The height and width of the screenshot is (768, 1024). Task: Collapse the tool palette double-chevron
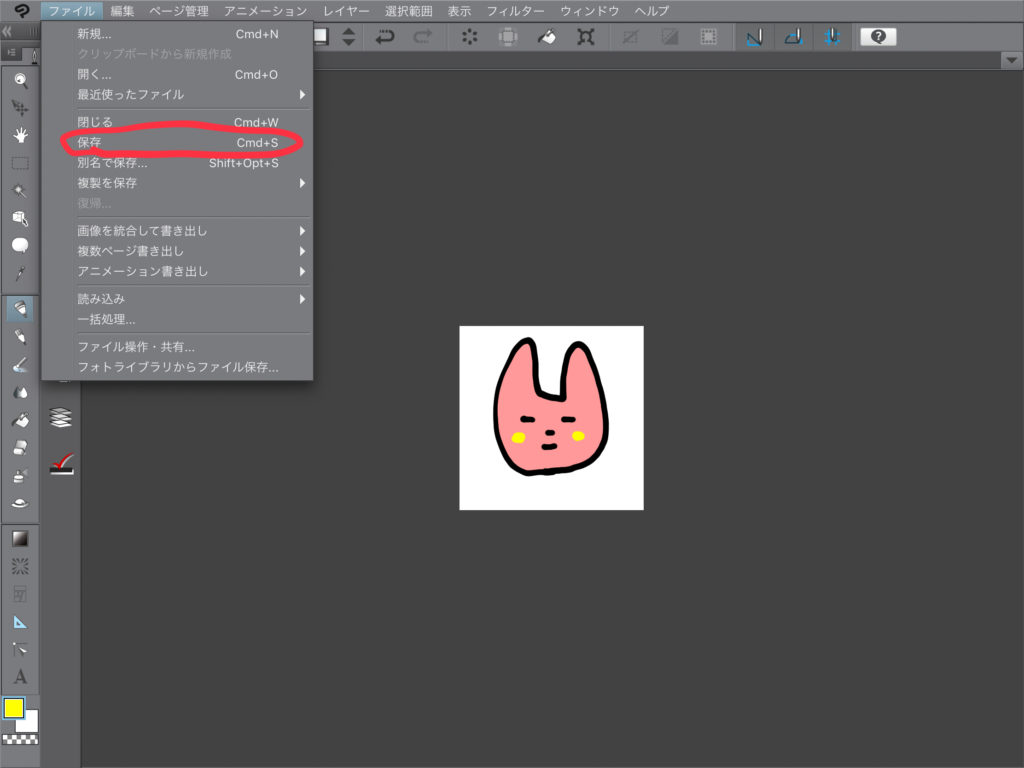[x=7, y=31]
